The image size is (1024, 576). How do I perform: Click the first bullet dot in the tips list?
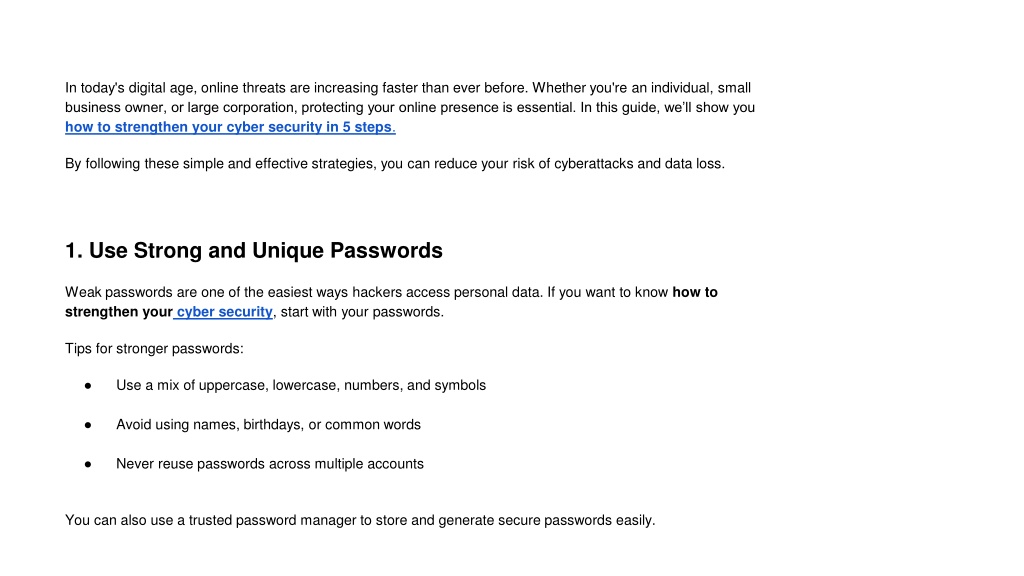[x=88, y=386]
